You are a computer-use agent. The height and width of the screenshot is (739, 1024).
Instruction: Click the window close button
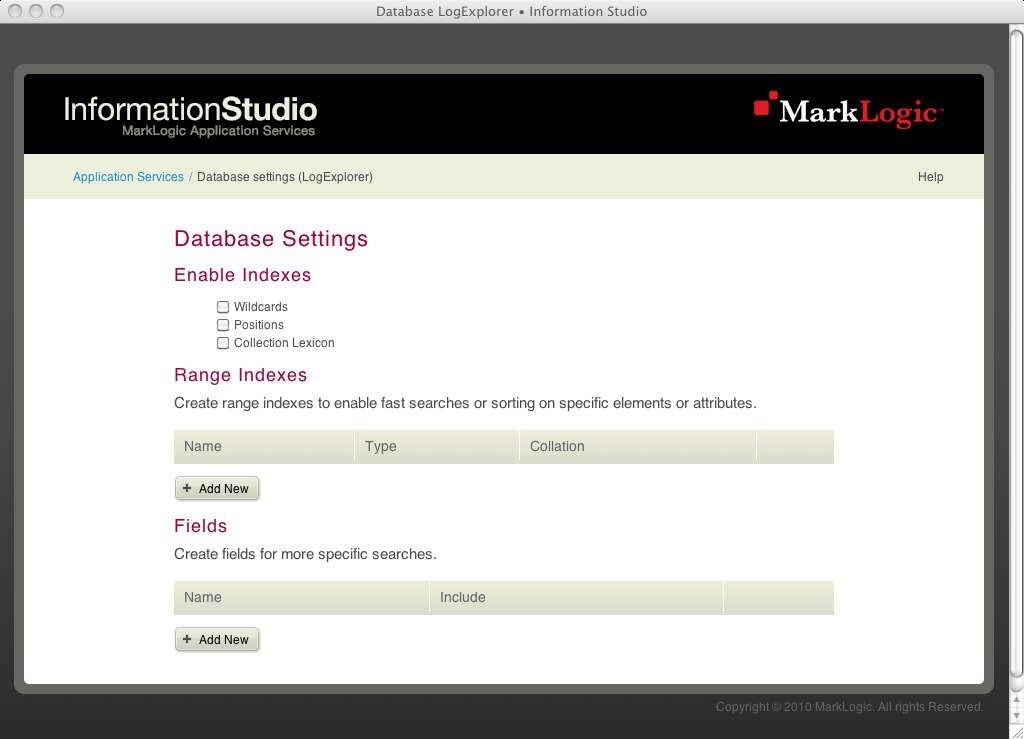(15, 11)
